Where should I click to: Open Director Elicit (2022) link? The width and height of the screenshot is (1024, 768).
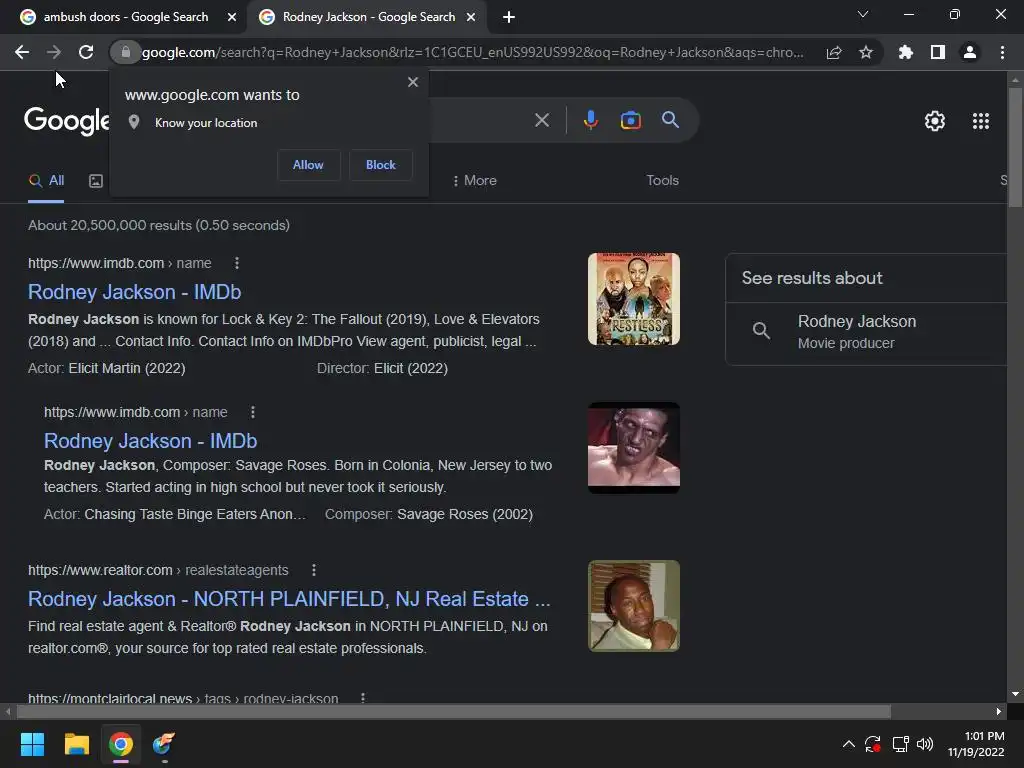(411, 368)
